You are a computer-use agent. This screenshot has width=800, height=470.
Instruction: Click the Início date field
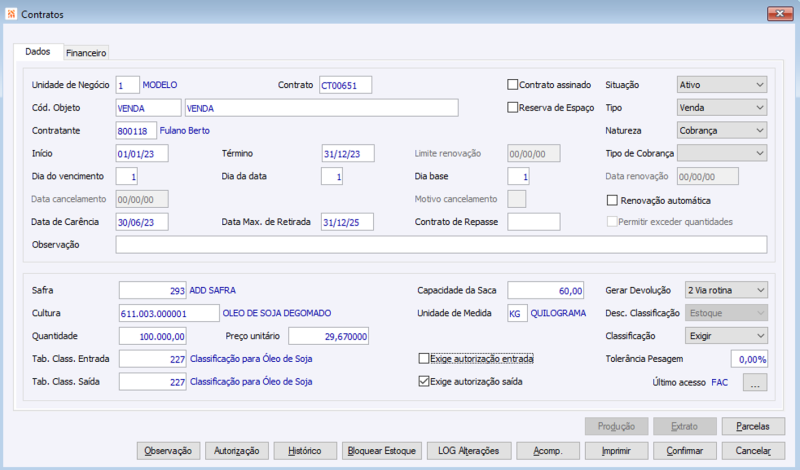click(142, 154)
